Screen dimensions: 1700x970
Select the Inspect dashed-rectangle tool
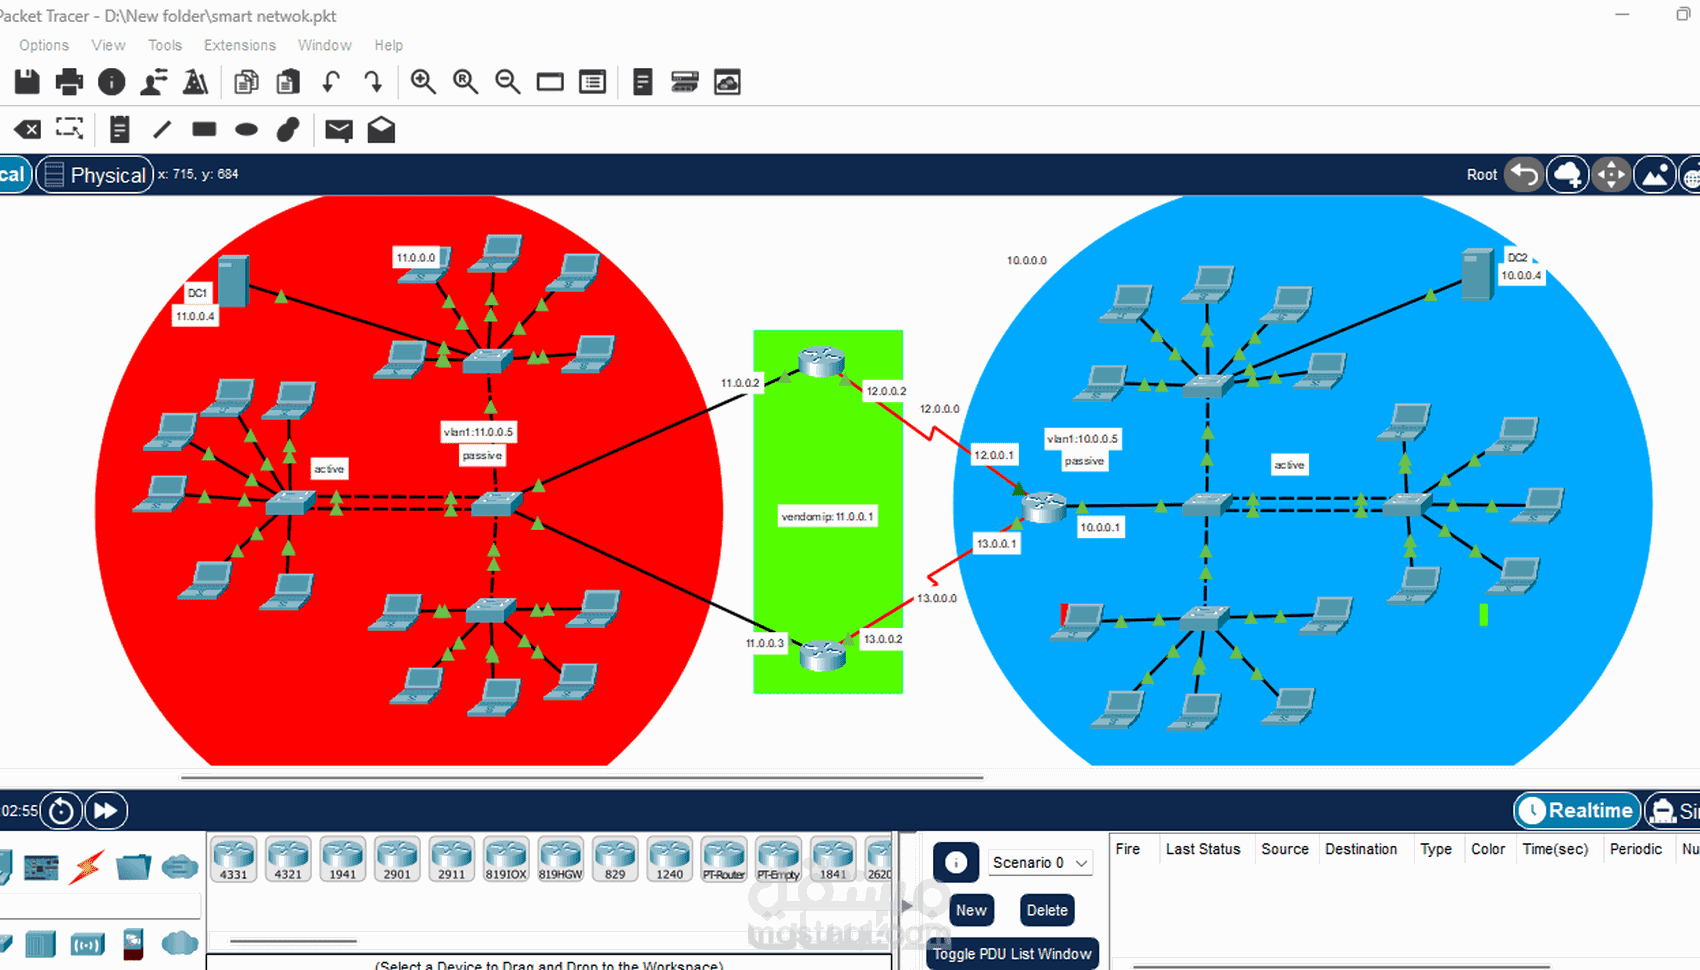pos(69,128)
